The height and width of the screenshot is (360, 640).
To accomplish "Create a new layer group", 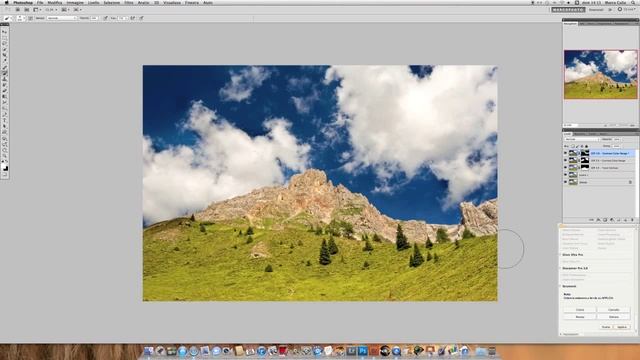I will click(x=618, y=220).
